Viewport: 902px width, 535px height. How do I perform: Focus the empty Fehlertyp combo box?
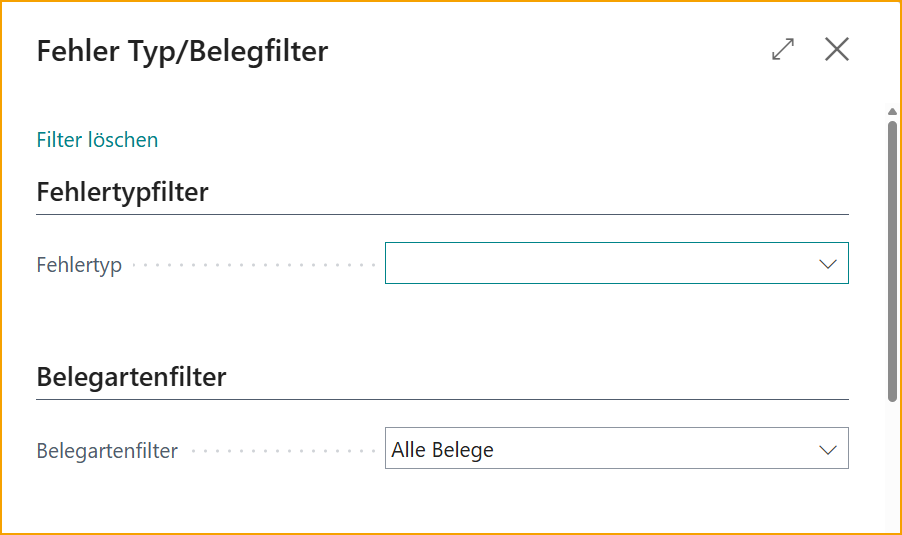pos(617,263)
